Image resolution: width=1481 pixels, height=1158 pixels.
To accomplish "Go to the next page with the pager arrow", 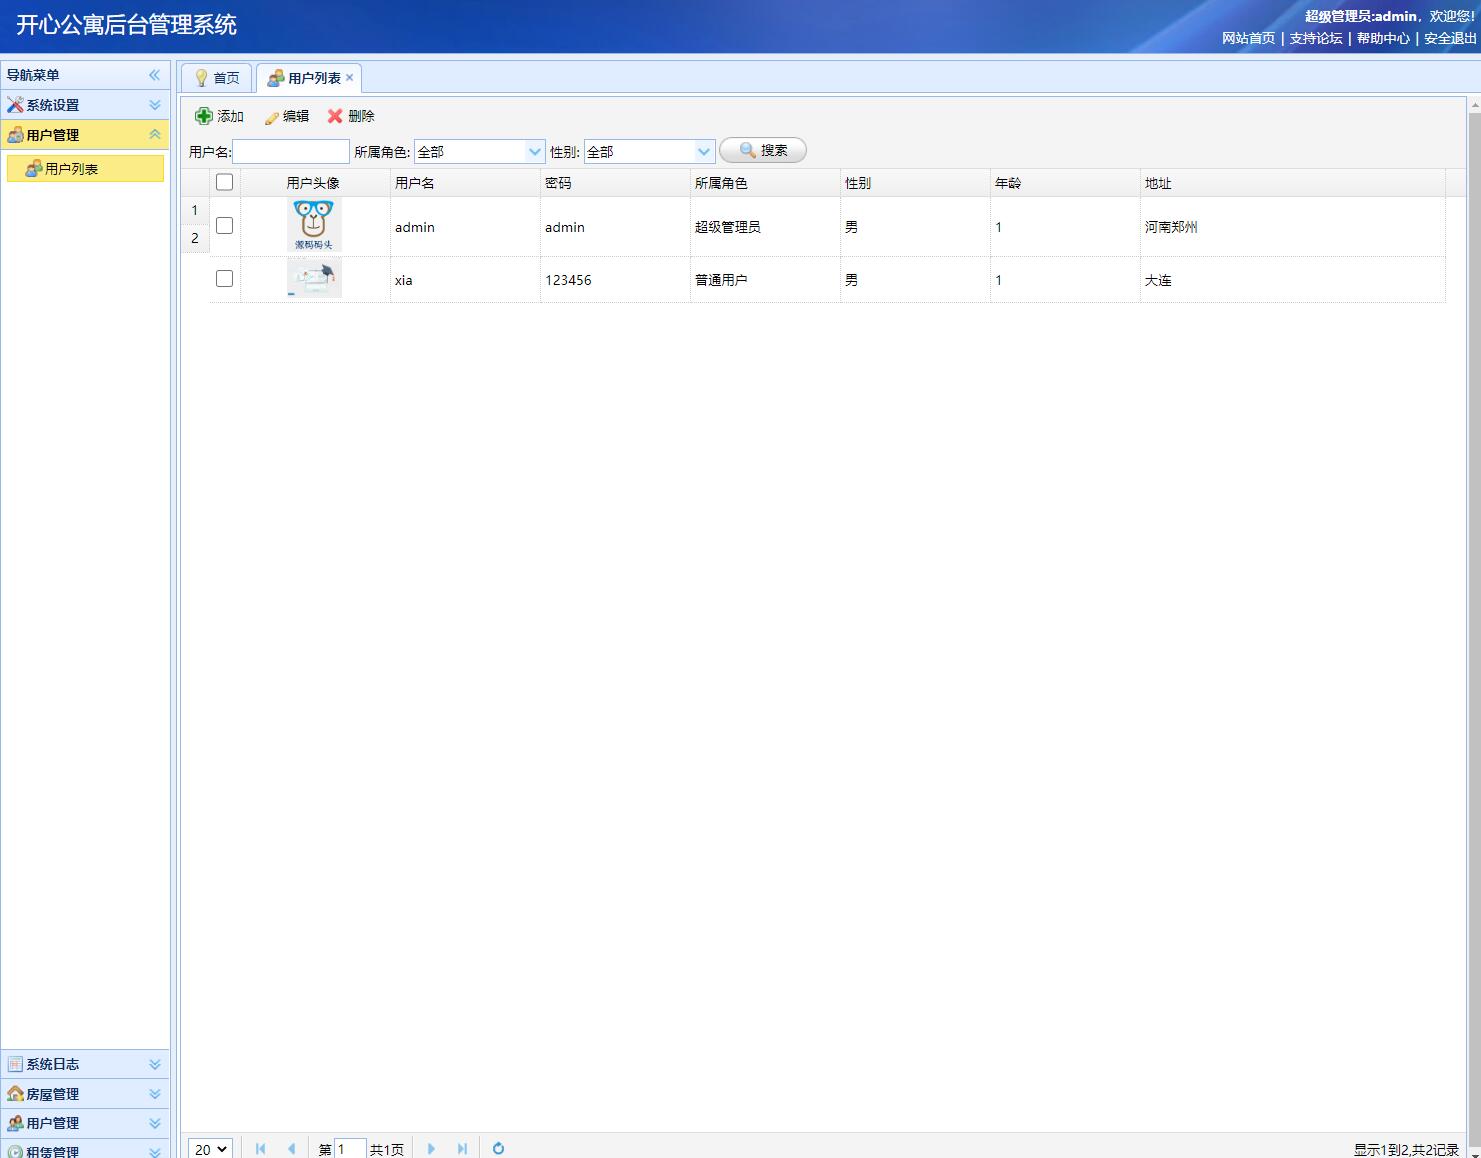I will point(431,1149).
